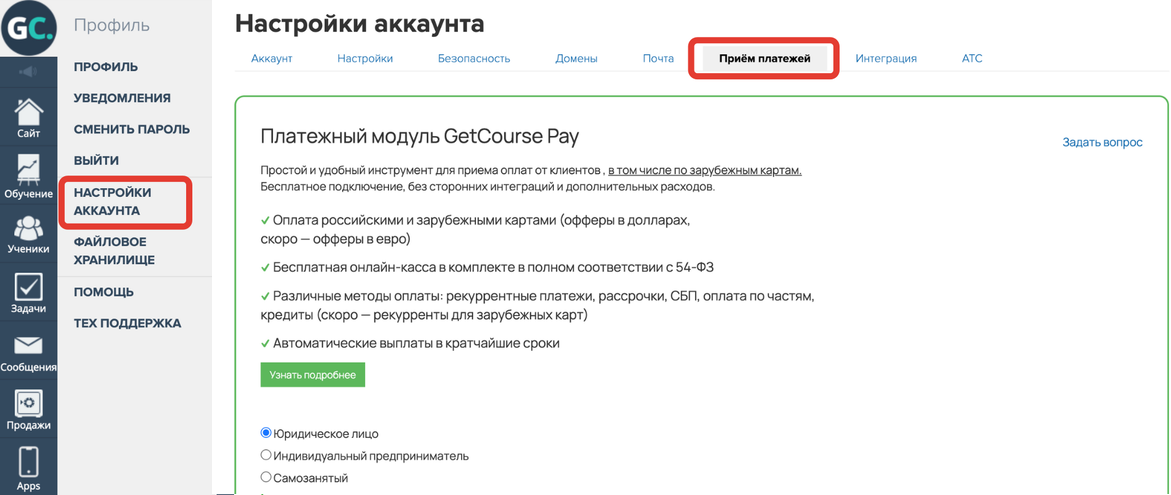Switch to the АТС tab

click(x=972, y=58)
